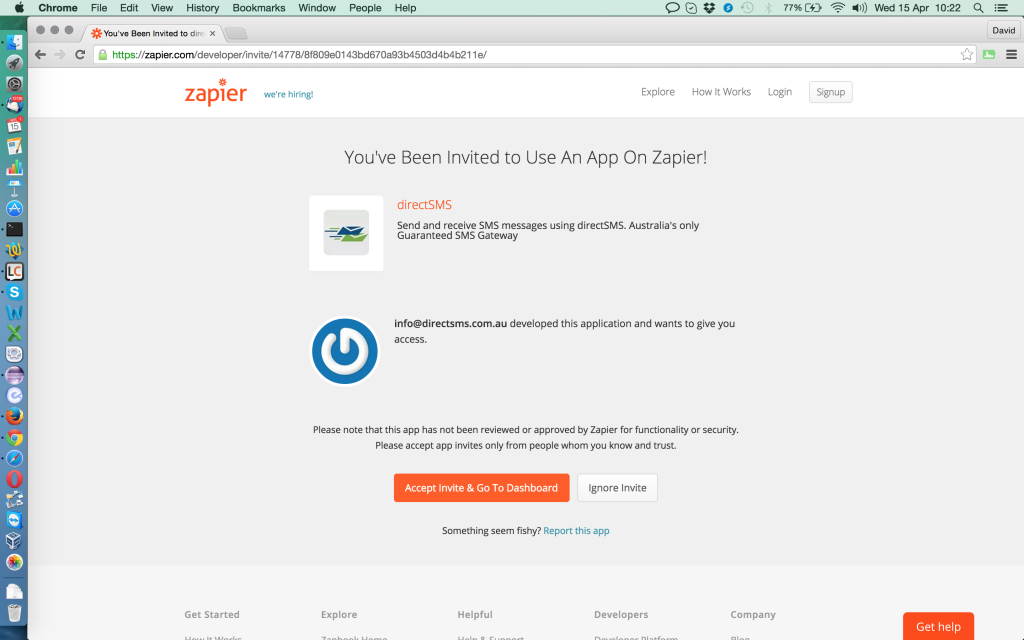Click the 'Report this app' link

tap(576, 530)
